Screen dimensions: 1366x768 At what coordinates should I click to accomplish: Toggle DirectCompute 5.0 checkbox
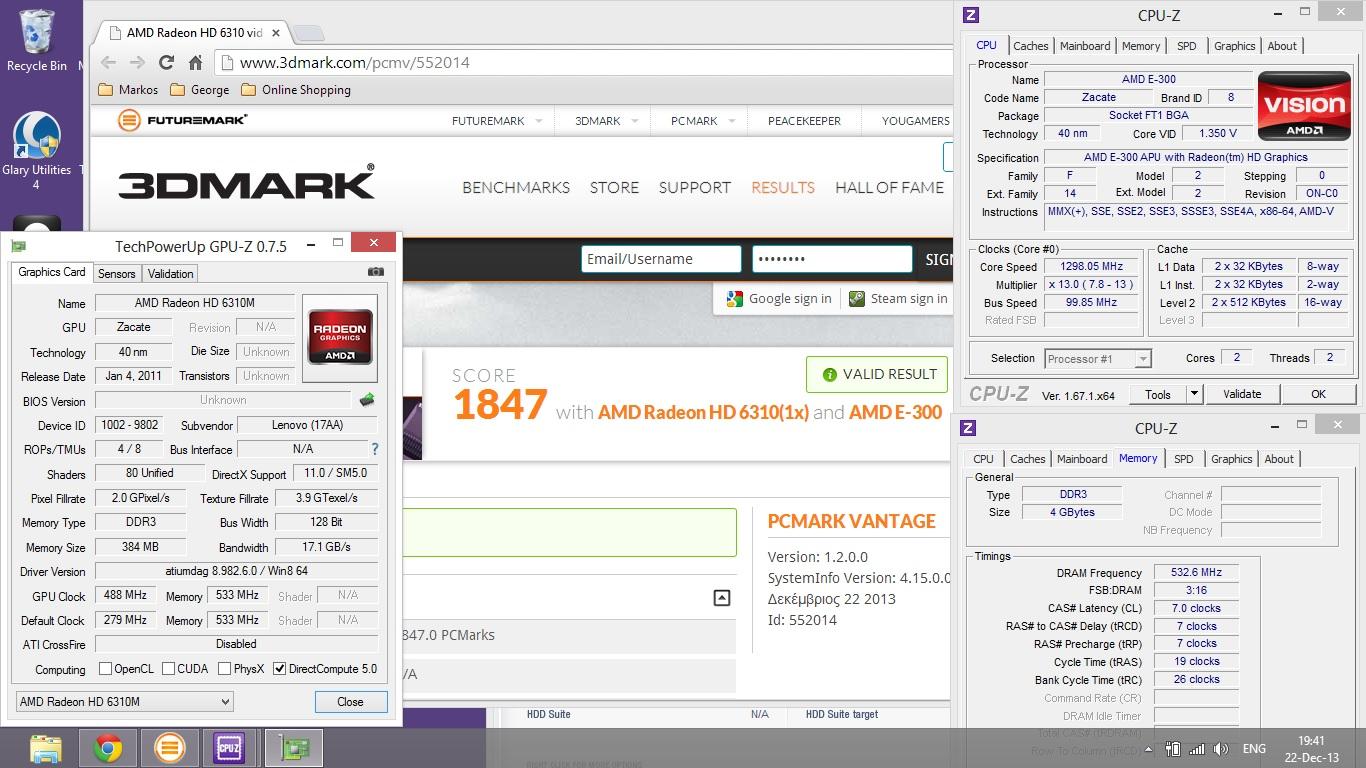[280, 669]
